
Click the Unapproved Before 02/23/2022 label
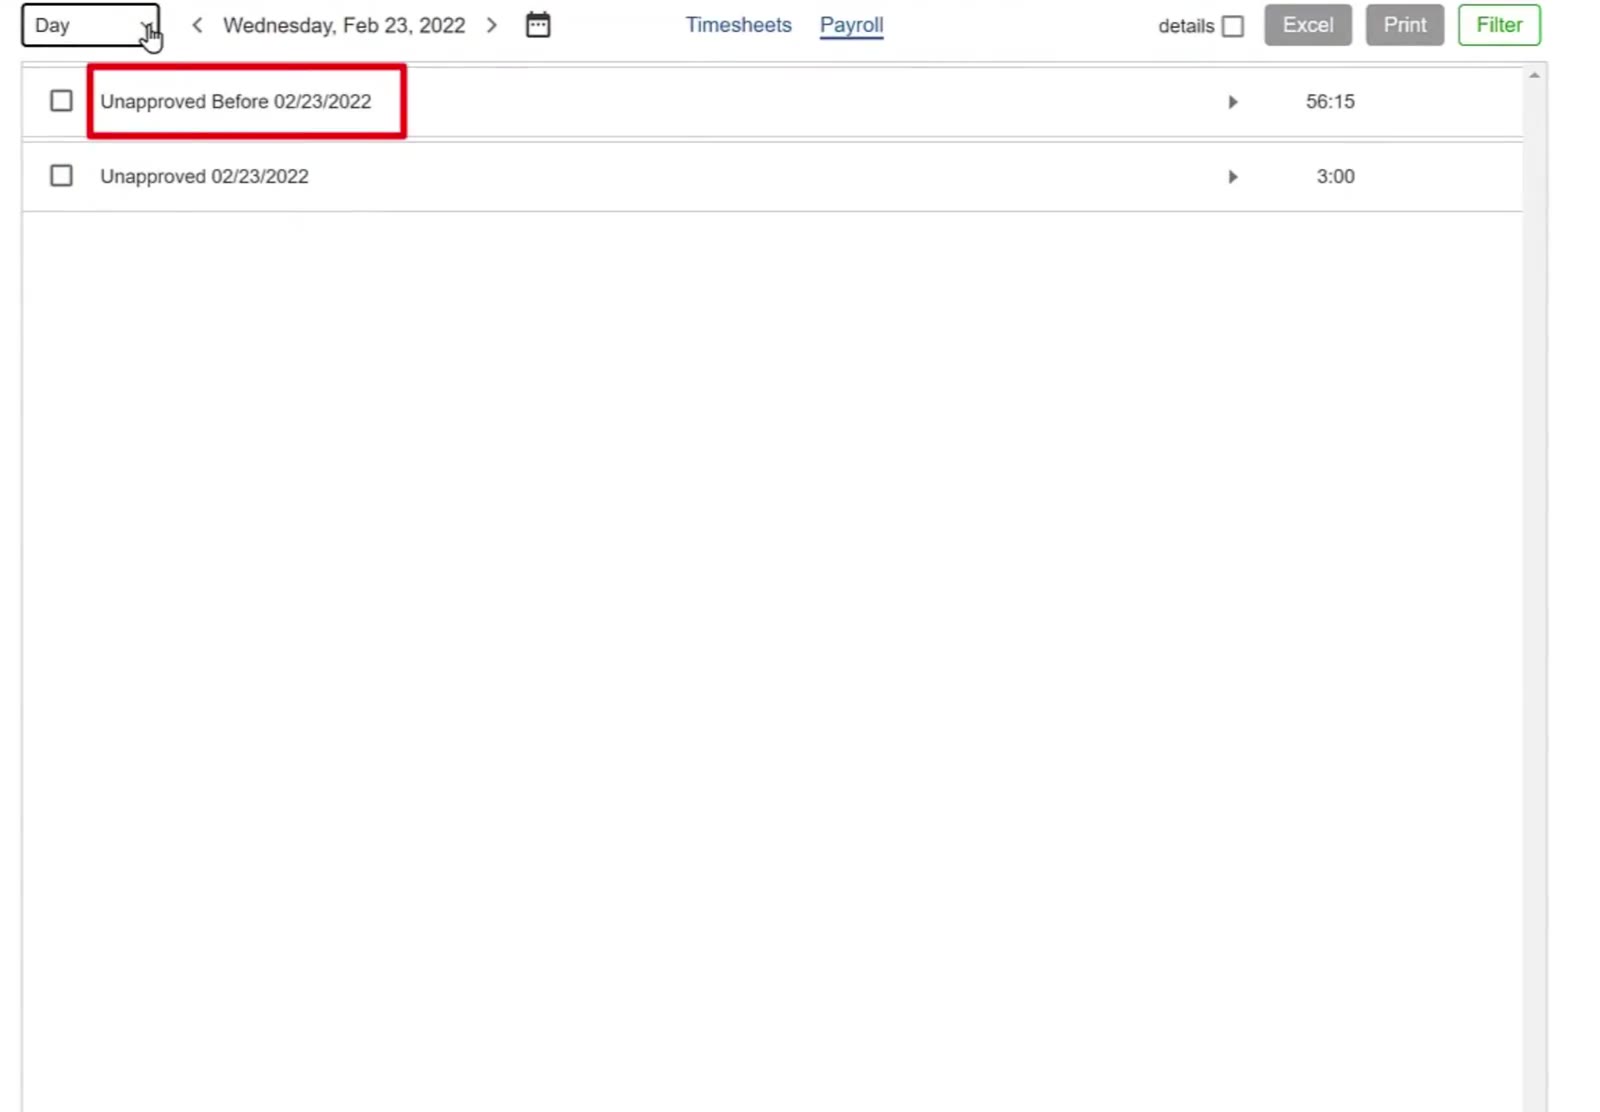tap(236, 102)
